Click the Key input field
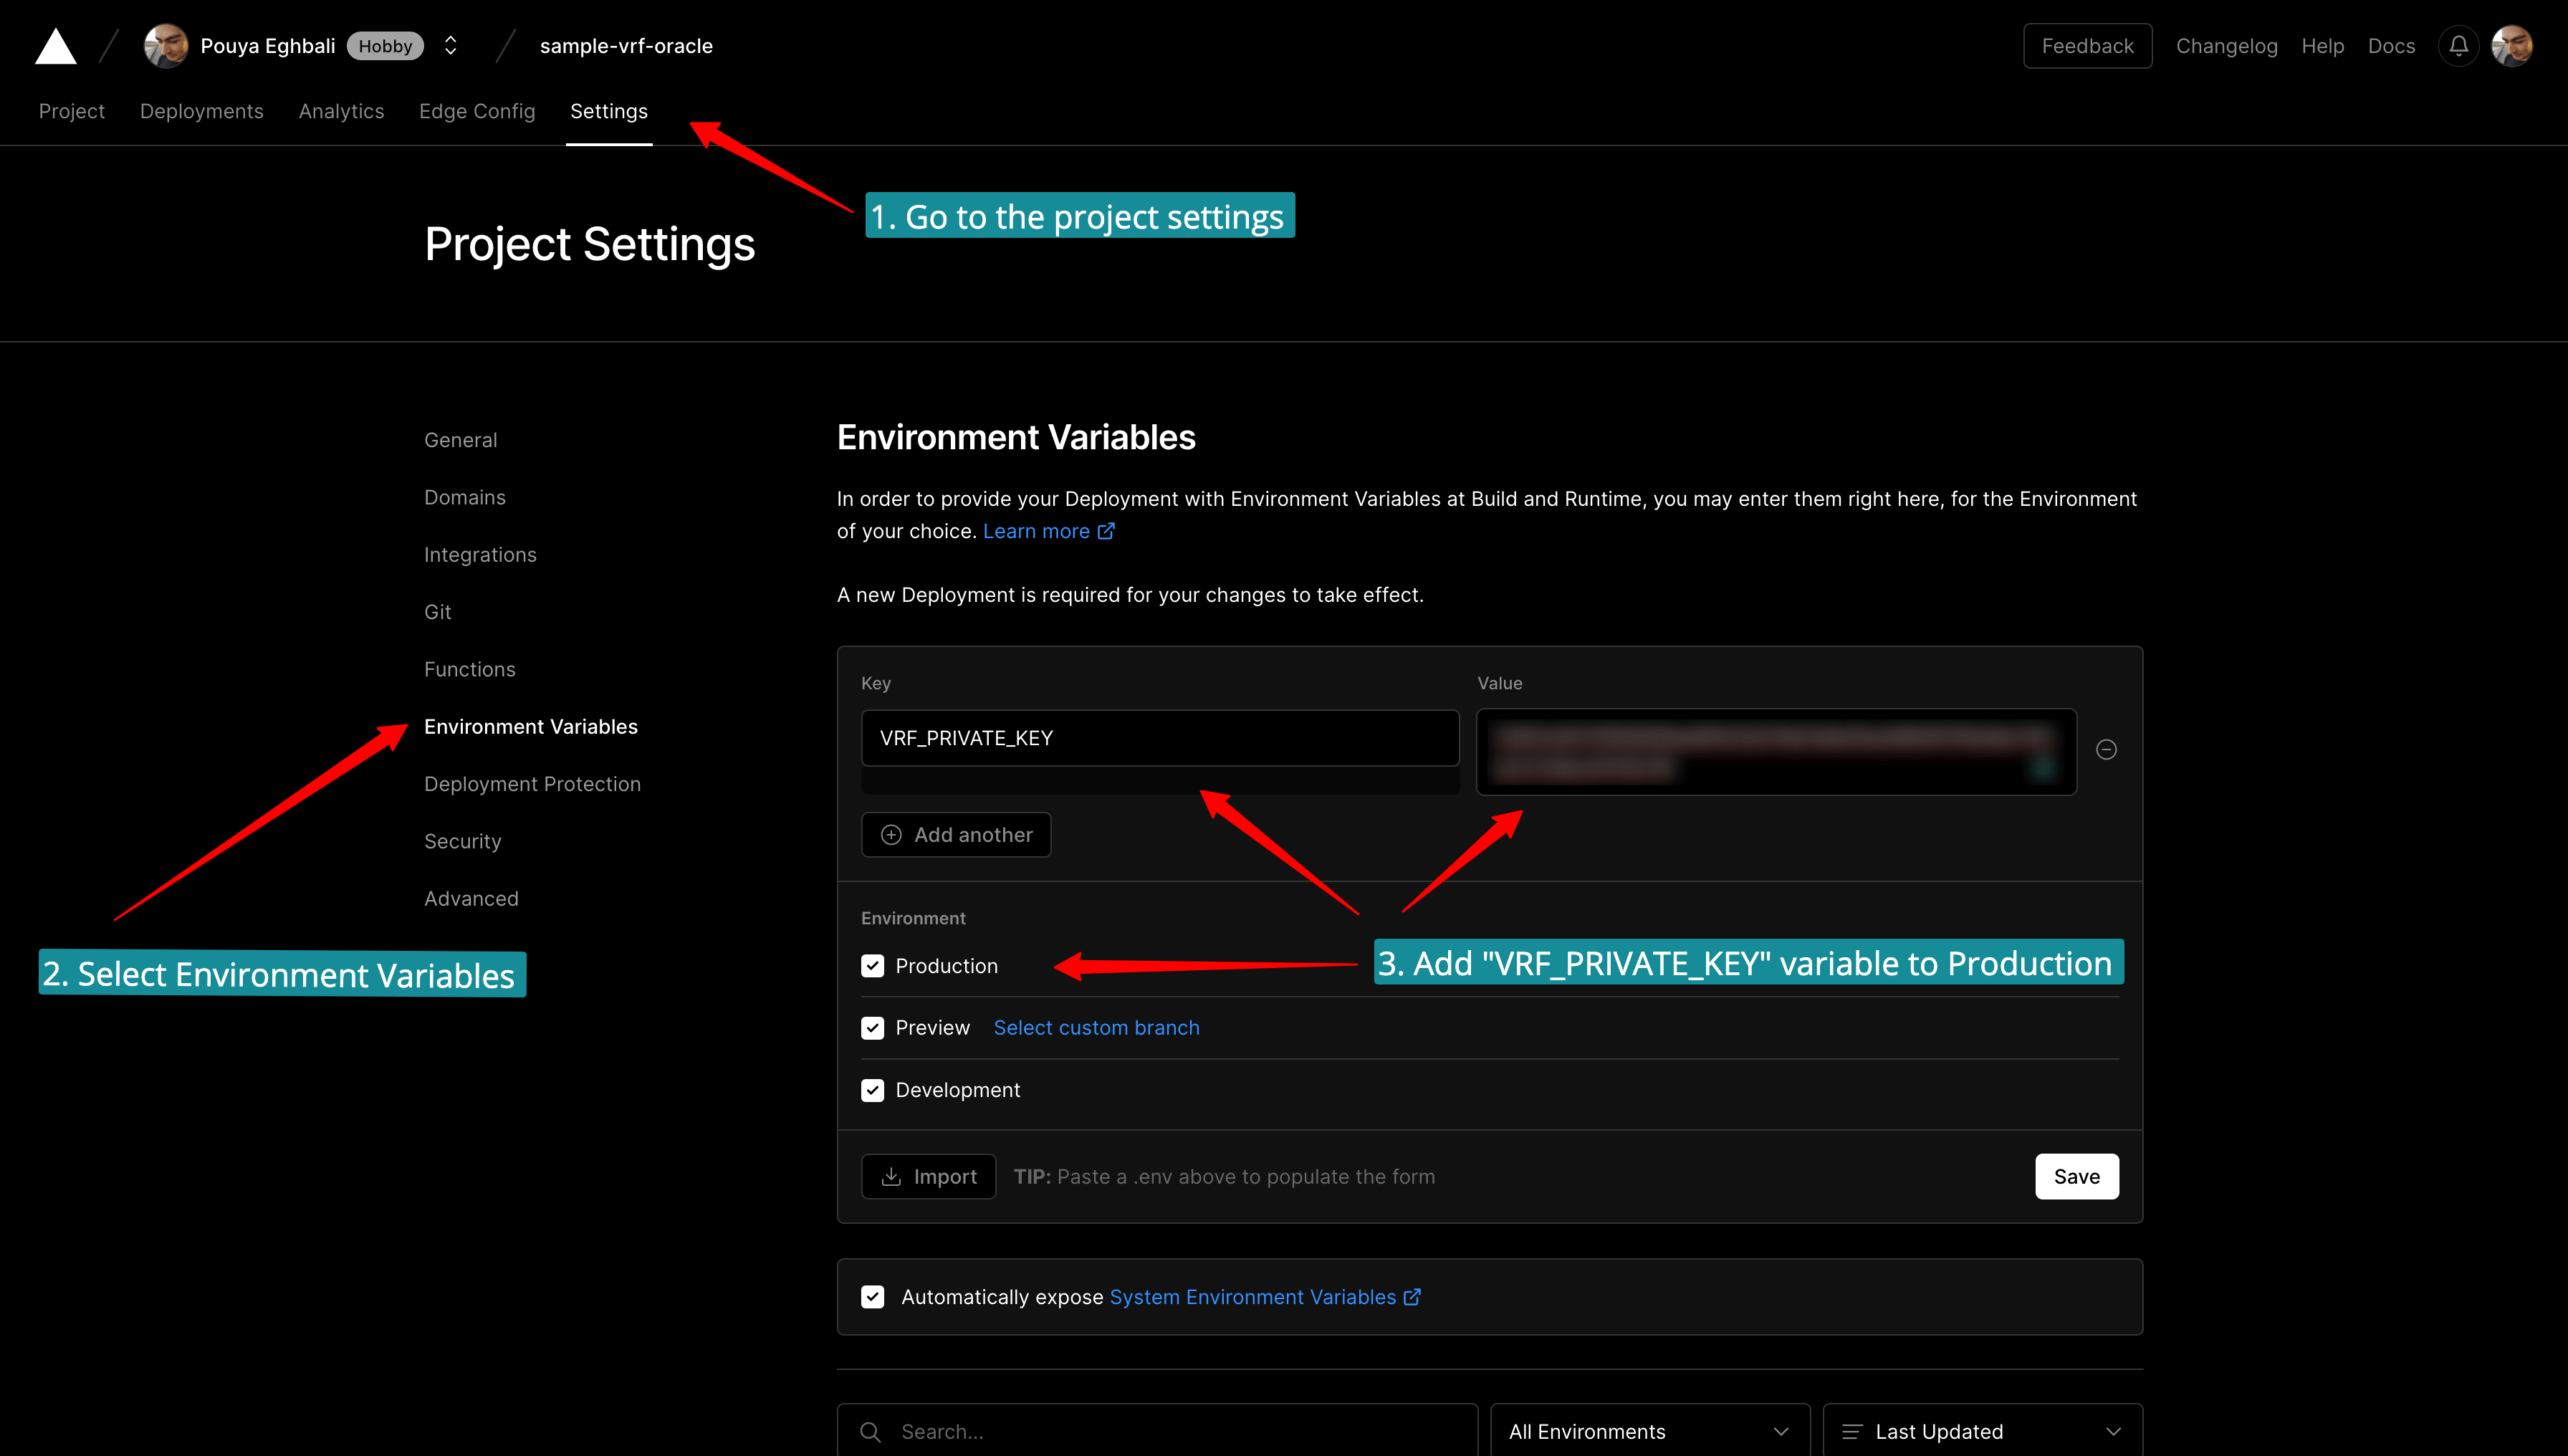Screen dimensions: 2568x1456 click(x=1160, y=738)
